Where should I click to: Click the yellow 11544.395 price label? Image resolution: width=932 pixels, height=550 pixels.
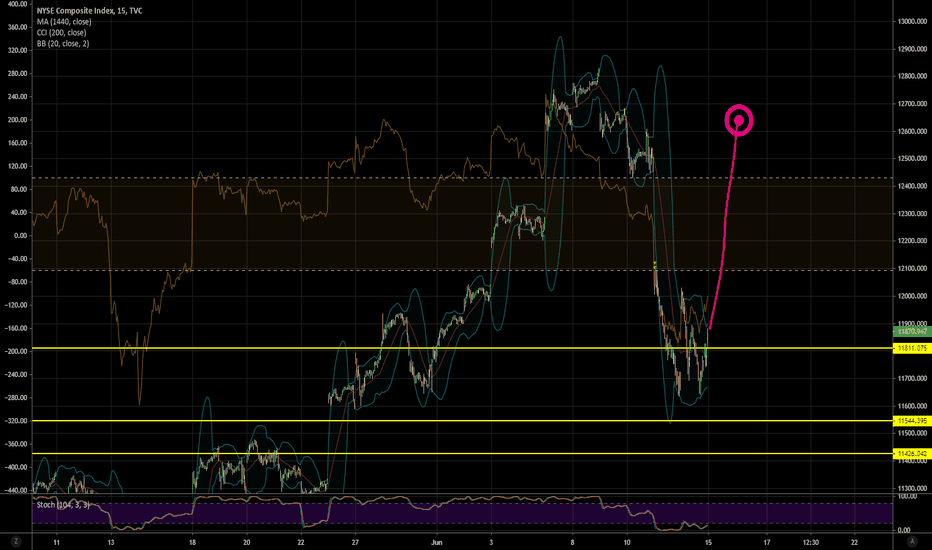pos(912,421)
